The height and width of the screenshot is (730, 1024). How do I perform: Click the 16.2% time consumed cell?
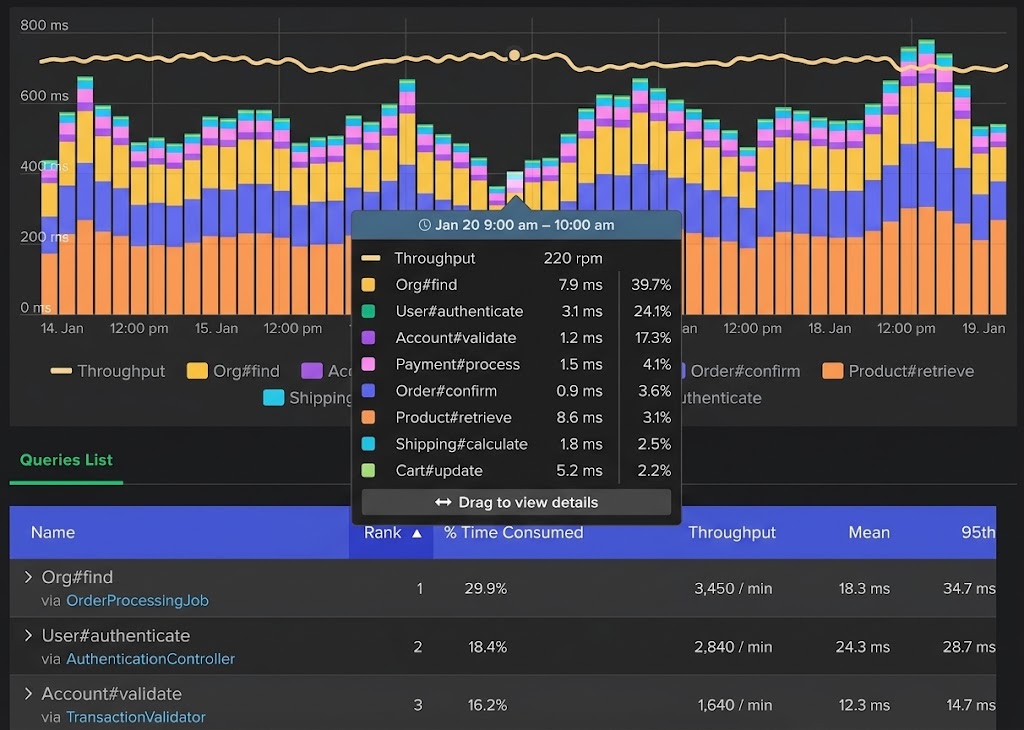487,705
